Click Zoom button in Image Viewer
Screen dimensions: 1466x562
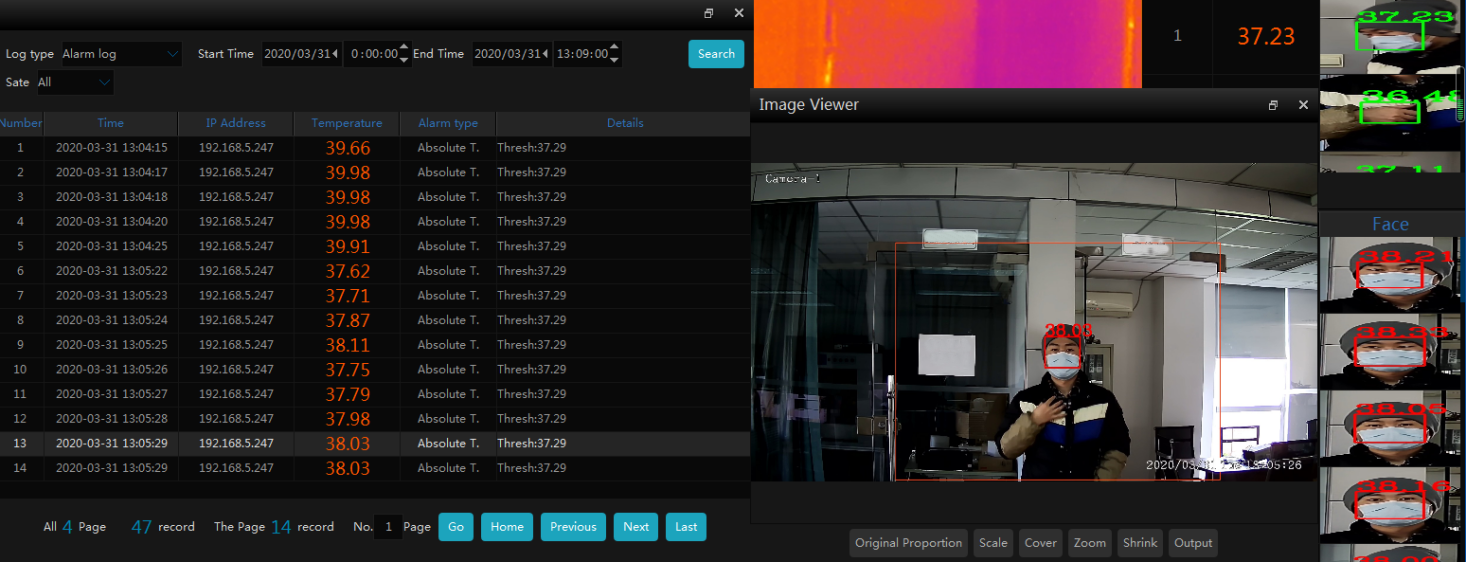click(1090, 543)
